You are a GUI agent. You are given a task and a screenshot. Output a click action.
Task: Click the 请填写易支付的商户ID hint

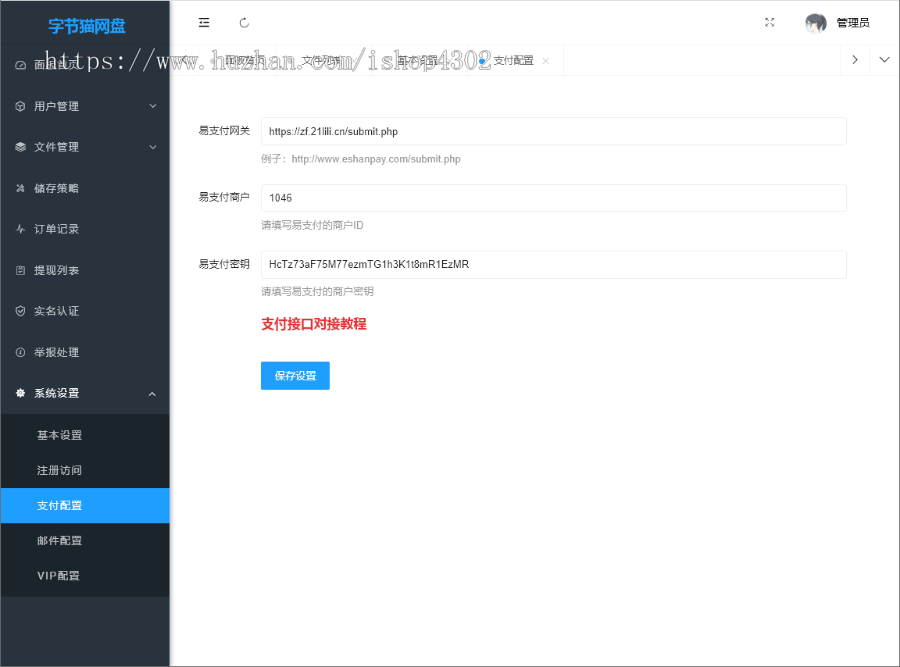(x=312, y=225)
